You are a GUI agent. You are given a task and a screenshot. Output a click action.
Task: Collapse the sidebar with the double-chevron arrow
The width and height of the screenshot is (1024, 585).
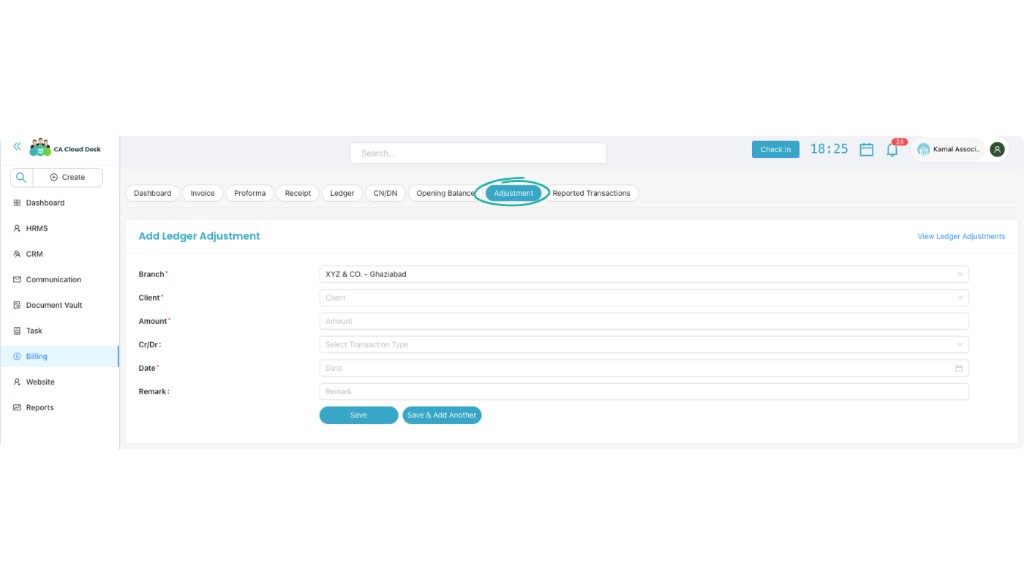pos(16,145)
